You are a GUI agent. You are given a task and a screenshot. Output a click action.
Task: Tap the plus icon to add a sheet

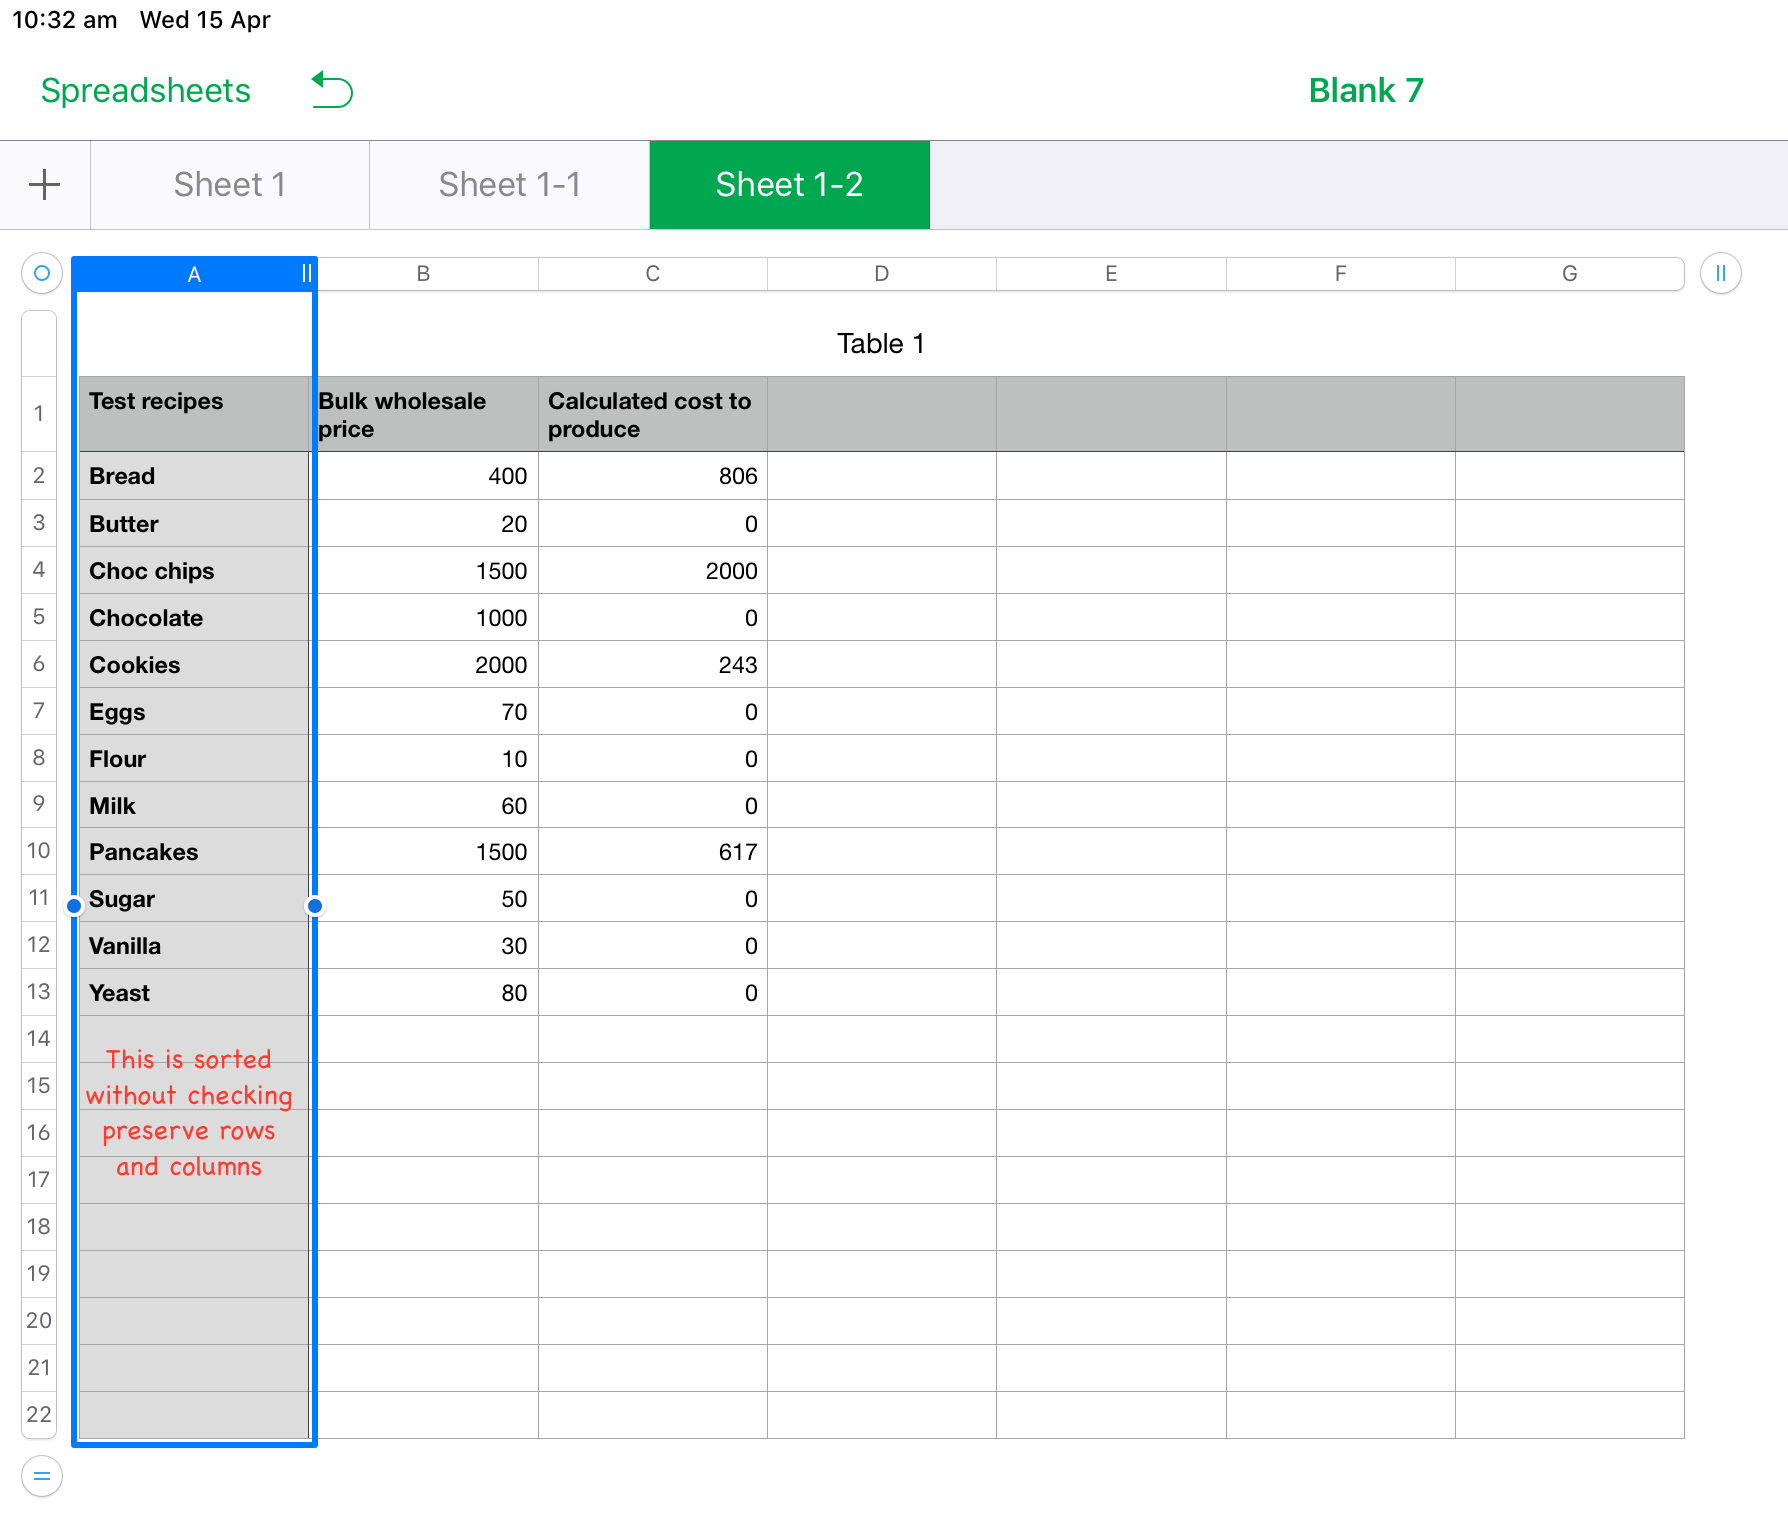(44, 184)
